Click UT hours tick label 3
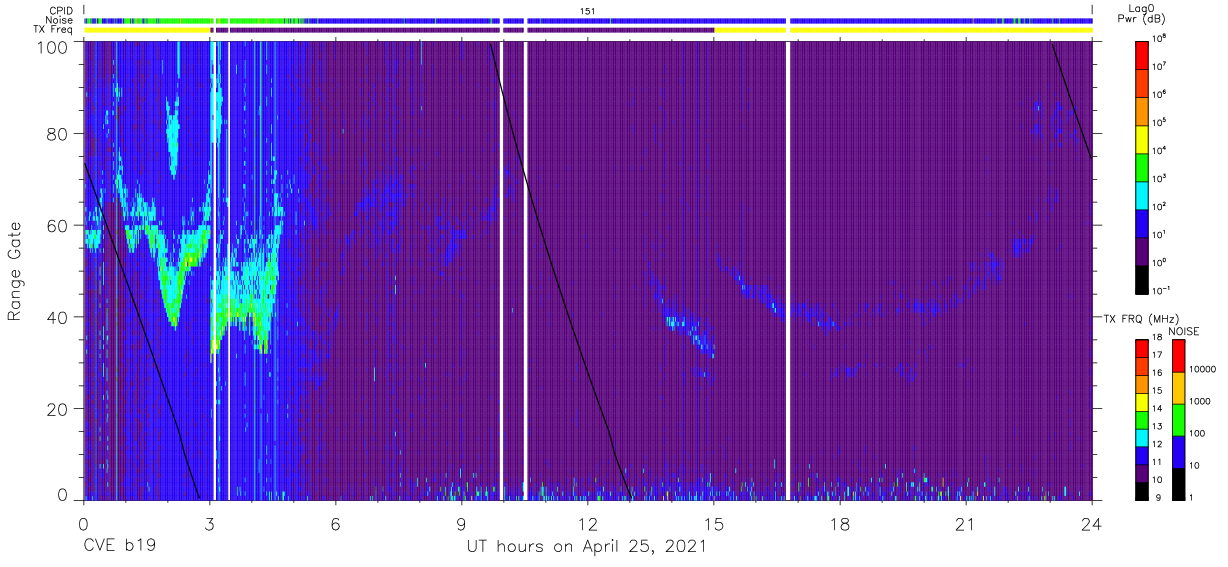The height and width of the screenshot is (567, 1228). click(210, 524)
